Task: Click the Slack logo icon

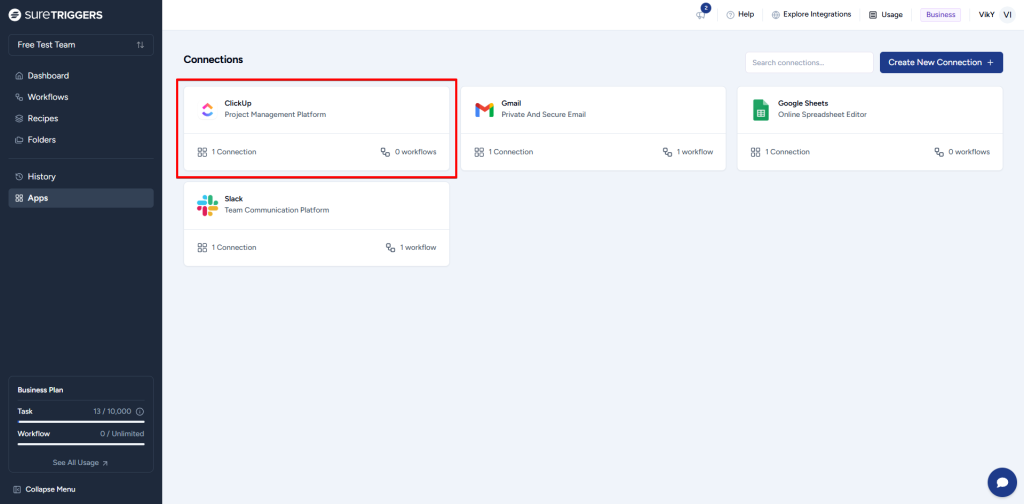Action: (207, 205)
